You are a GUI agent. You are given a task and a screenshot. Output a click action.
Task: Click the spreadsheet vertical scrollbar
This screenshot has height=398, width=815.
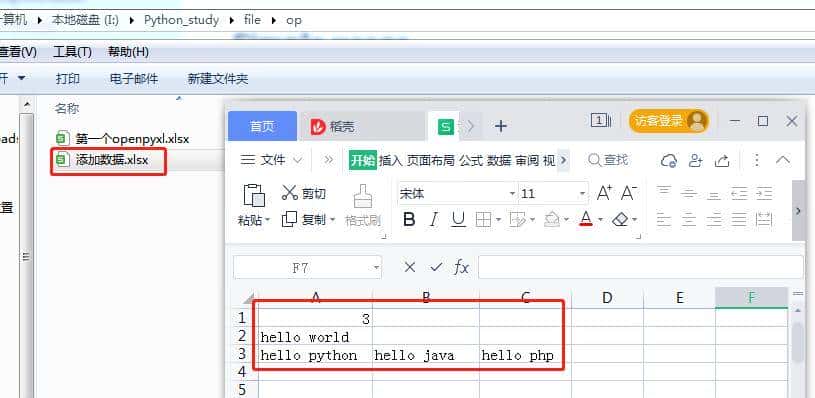click(799, 343)
